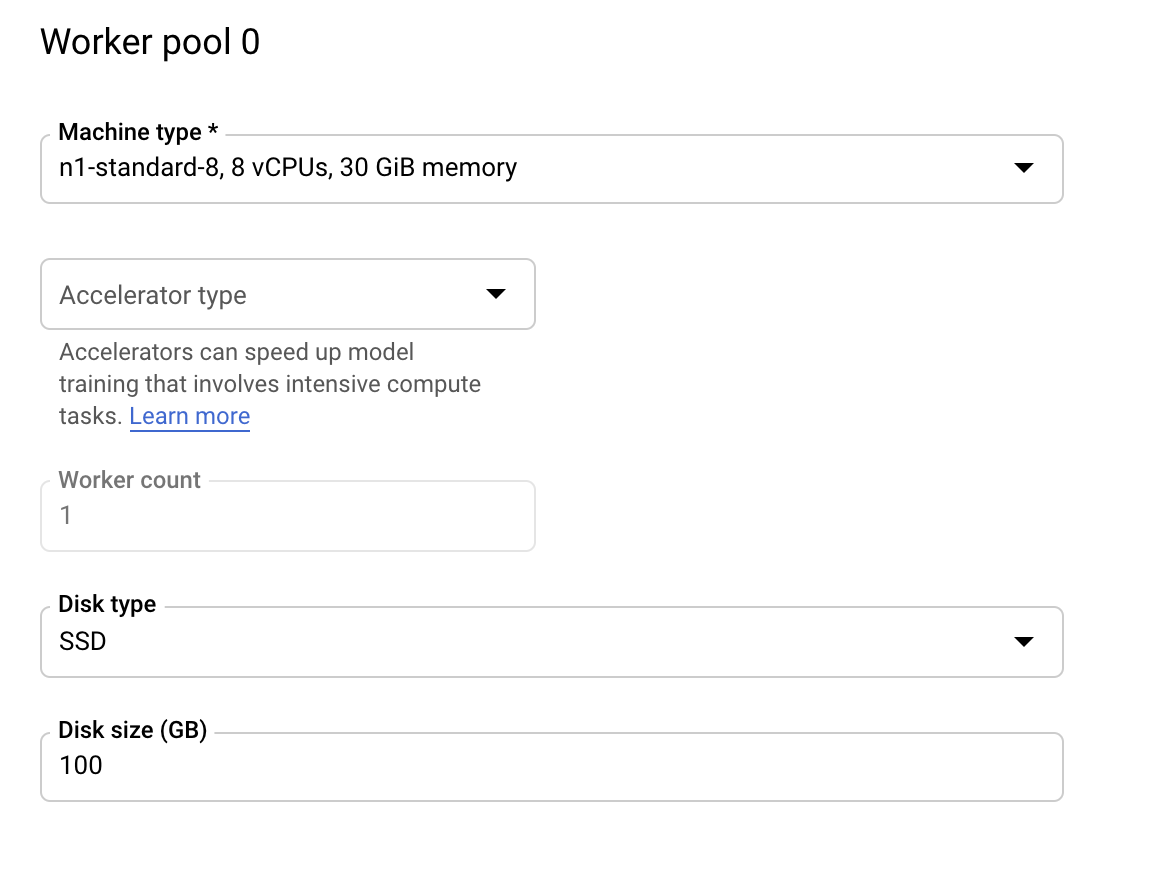Click the Machine type dropdown arrow

click(1024, 169)
